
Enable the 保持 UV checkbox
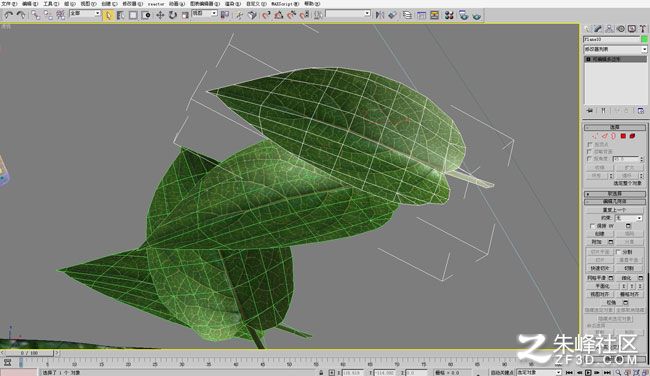click(592, 226)
